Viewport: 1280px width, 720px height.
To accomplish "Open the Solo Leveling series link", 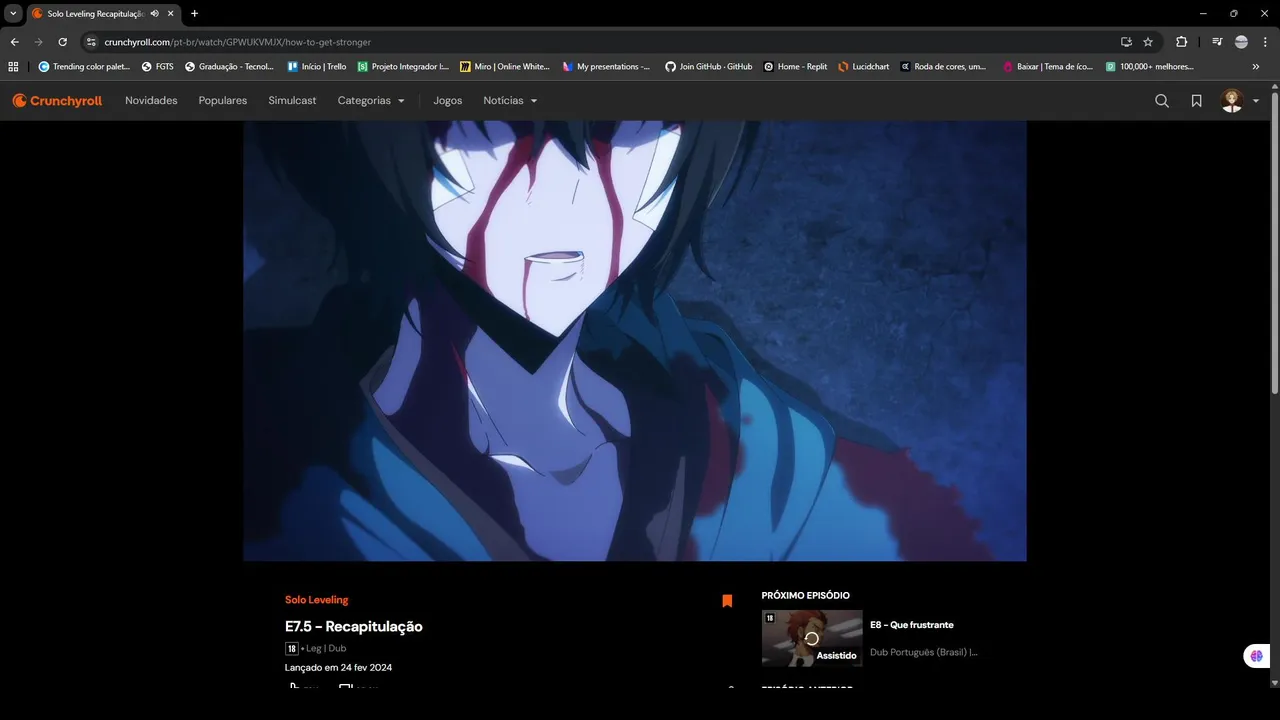I will pyautogui.click(x=317, y=600).
